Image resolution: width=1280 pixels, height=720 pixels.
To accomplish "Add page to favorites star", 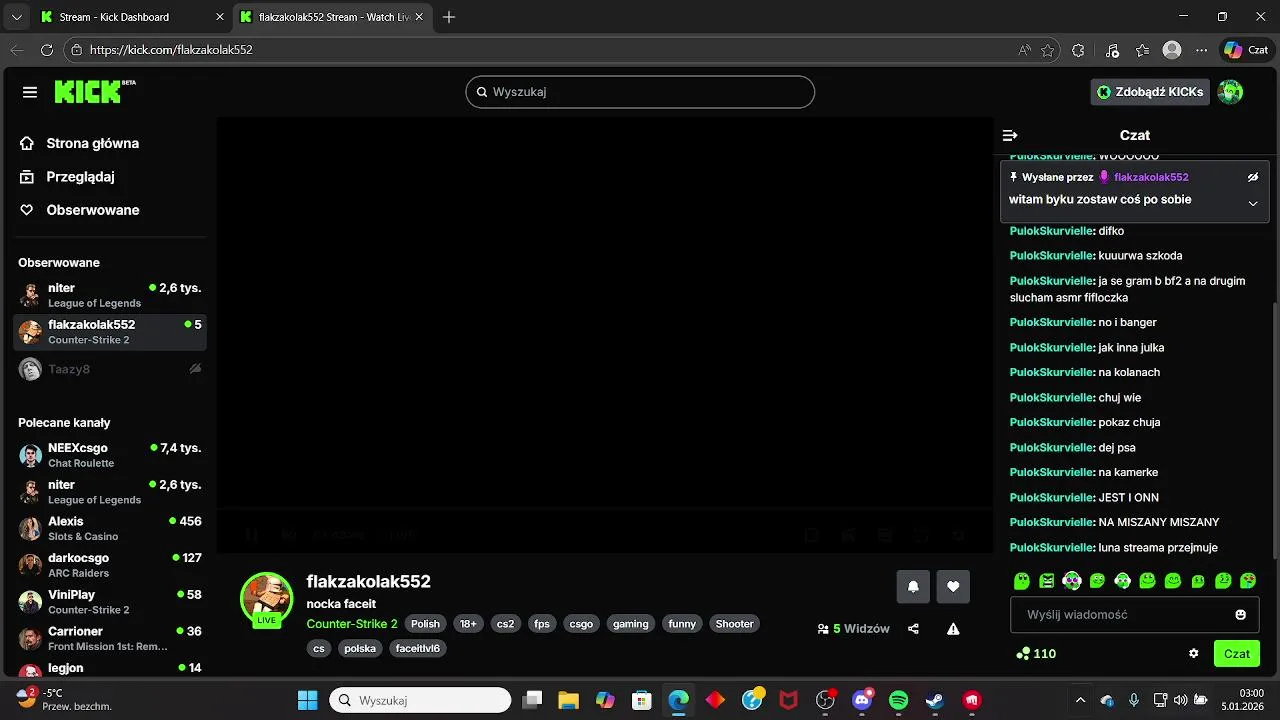I will 1048,50.
